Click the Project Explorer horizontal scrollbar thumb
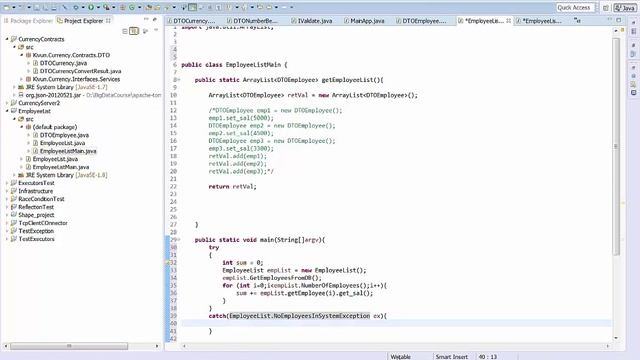This screenshot has width=640, height=360. (x=69, y=346)
